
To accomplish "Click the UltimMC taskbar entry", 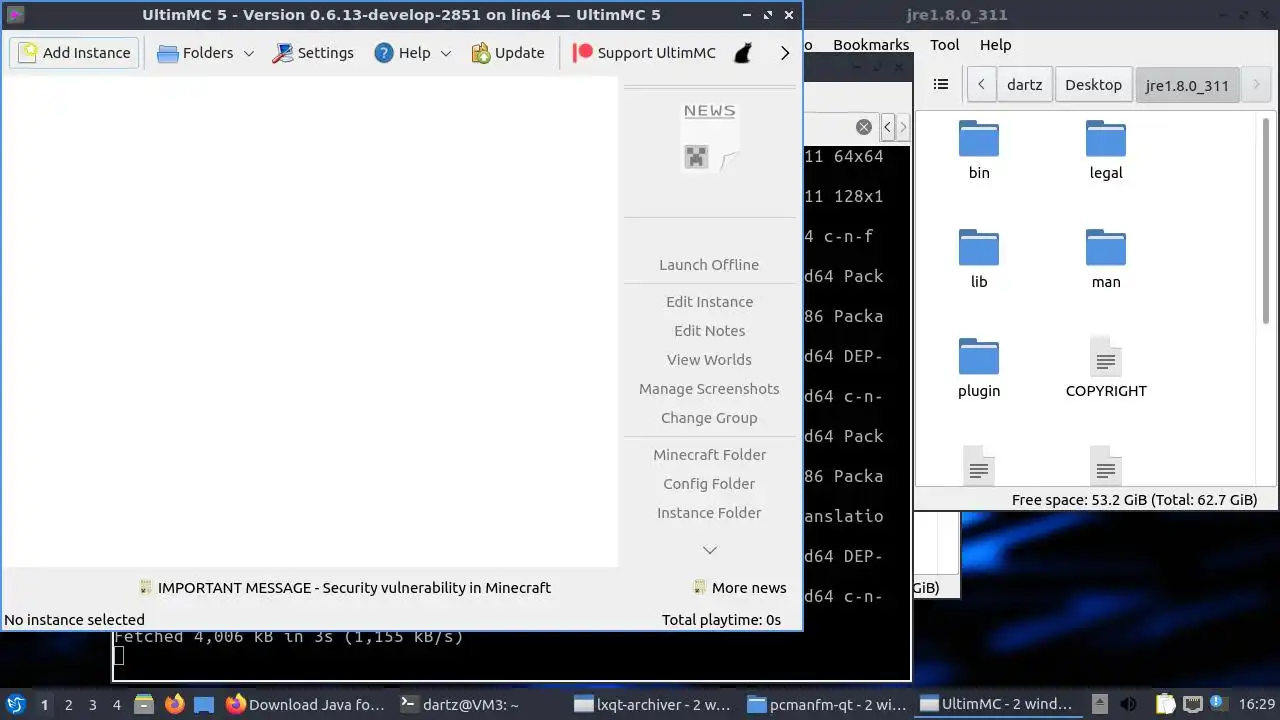I will click(1000, 705).
